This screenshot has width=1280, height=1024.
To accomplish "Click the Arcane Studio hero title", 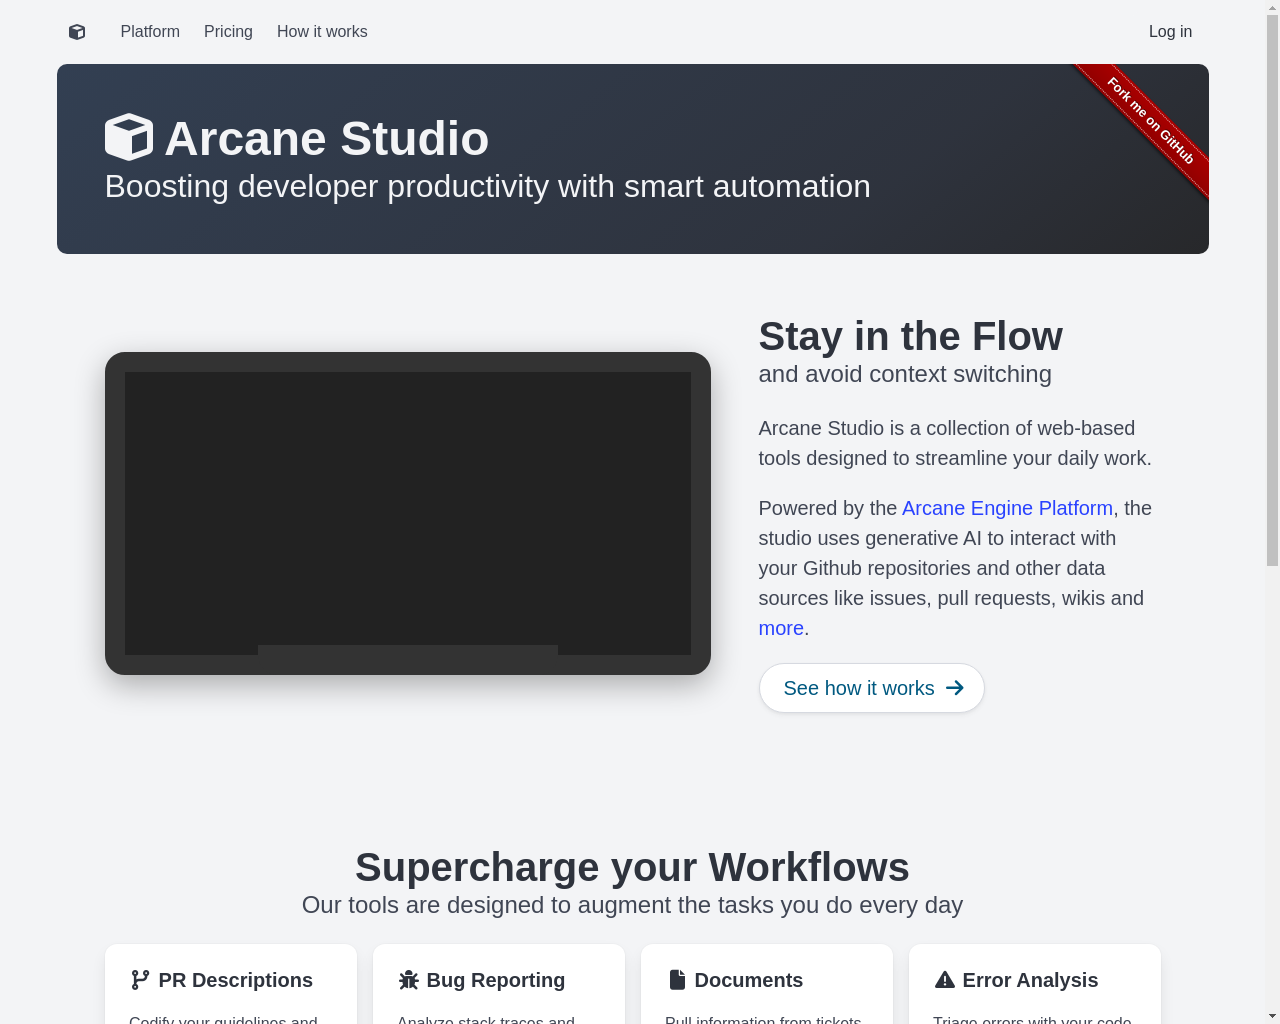I will tap(327, 138).
